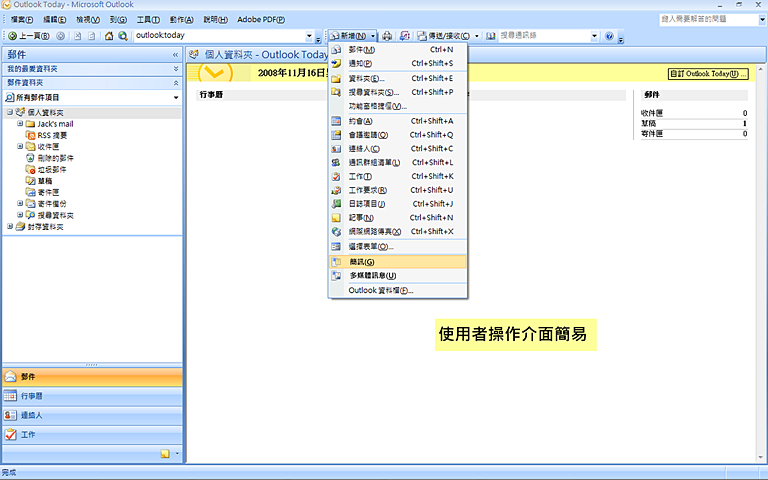Open the Address Book icon

(x=490, y=36)
